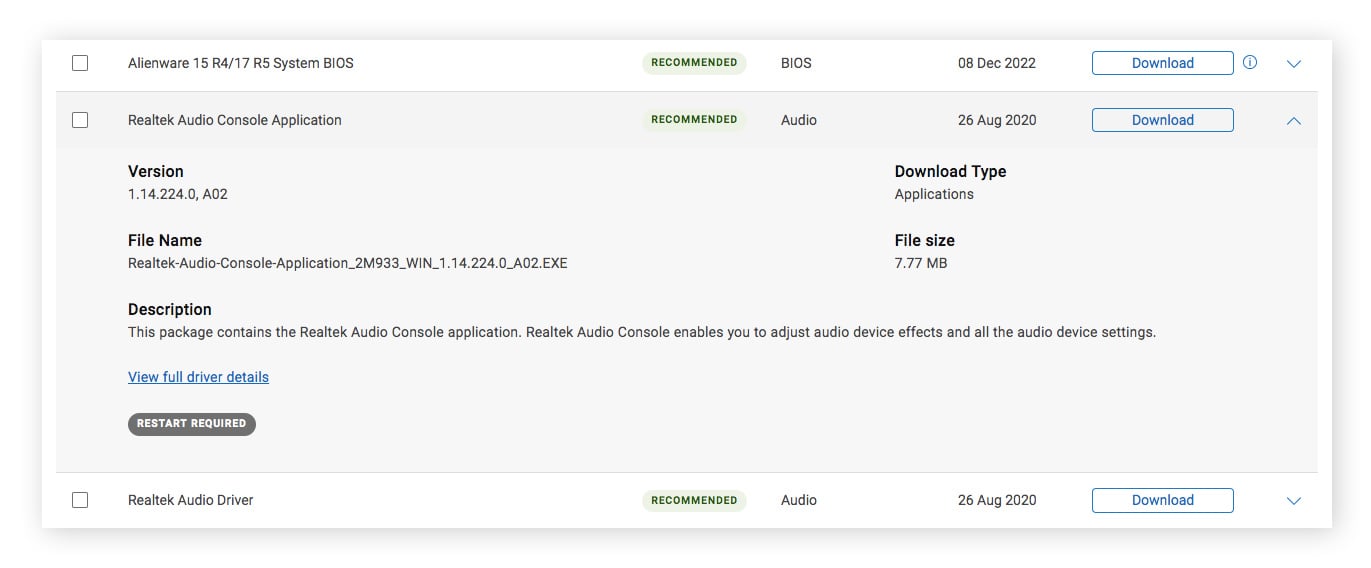The image size is (1371, 568).
Task: Download the Realtek Audio Console Application
Action: click(1162, 120)
